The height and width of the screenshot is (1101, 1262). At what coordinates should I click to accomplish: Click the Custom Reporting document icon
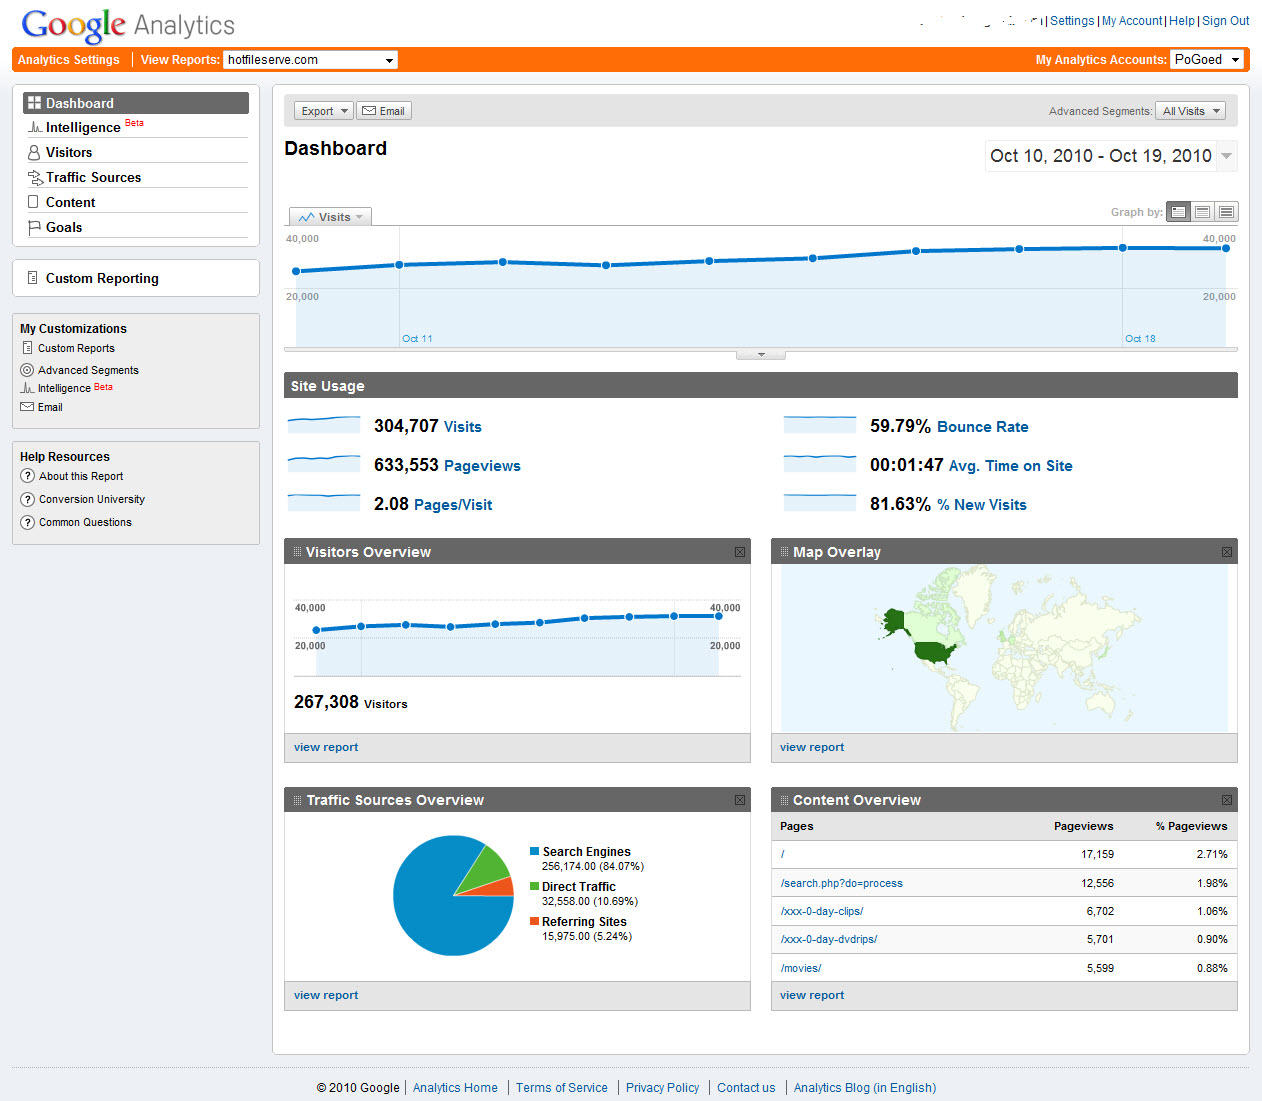pyautogui.click(x=33, y=278)
